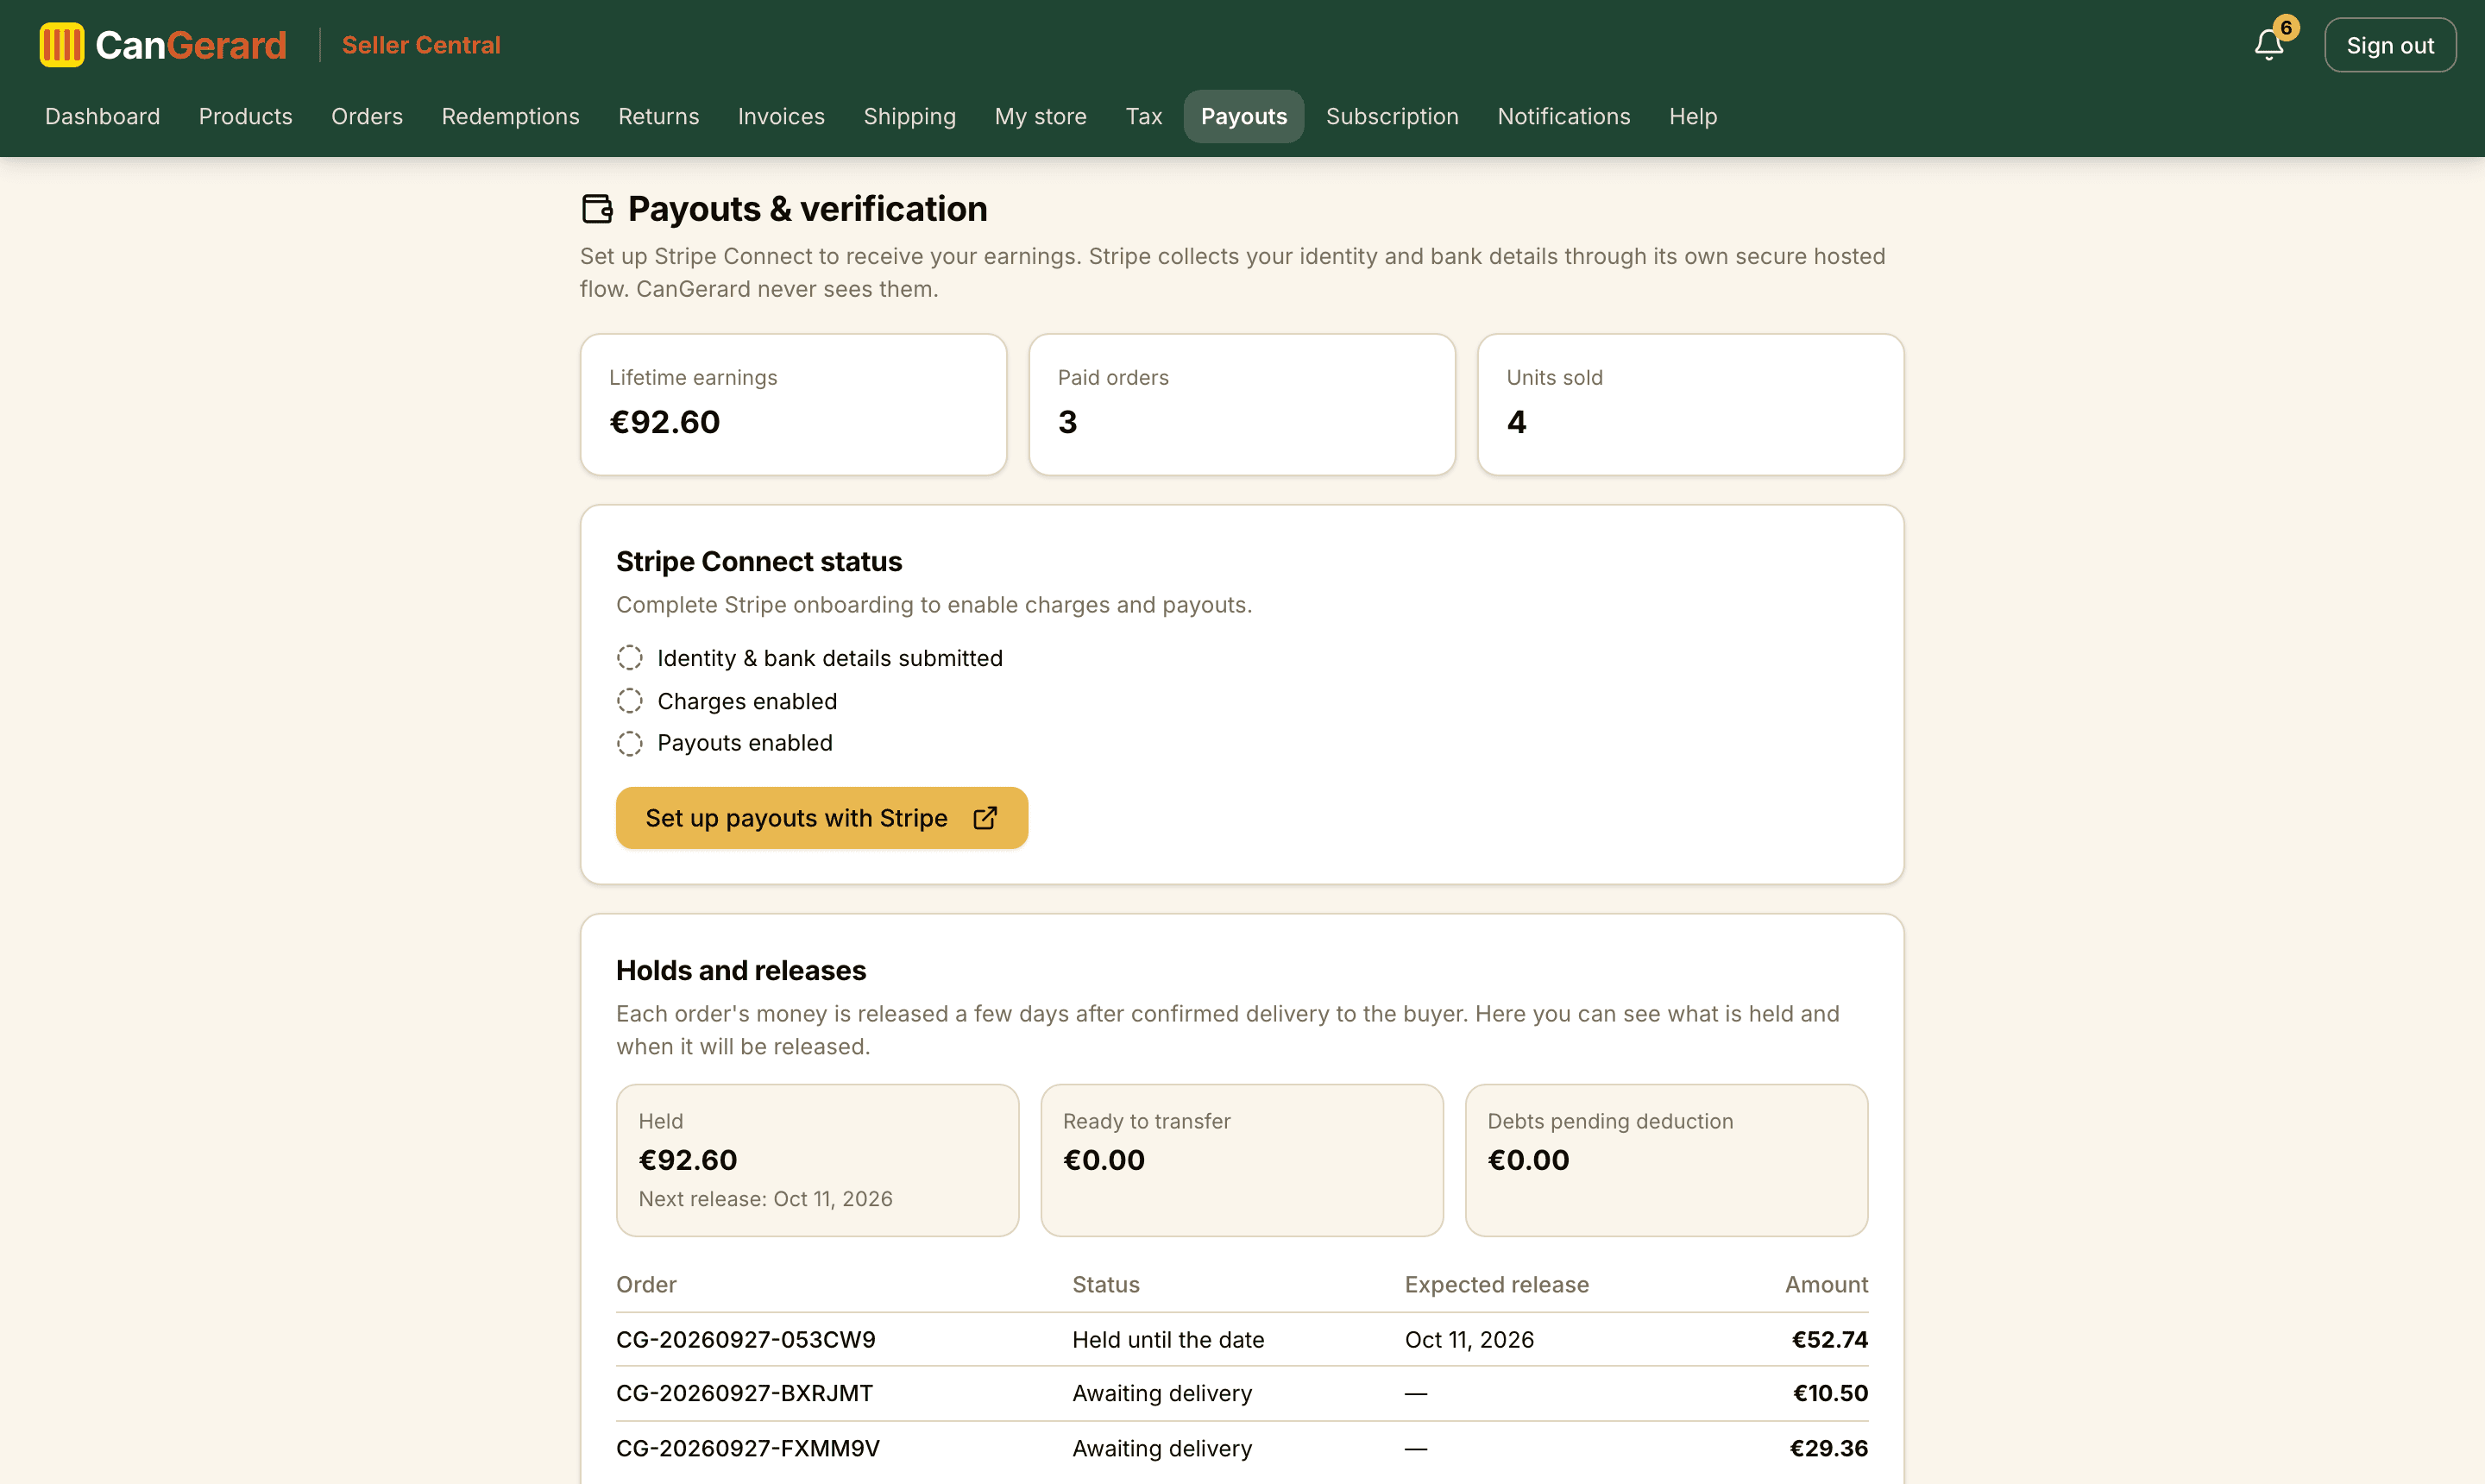Click the Seller Central link in the header
Screen dimensions: 2485x1484
tap(421, 45)
